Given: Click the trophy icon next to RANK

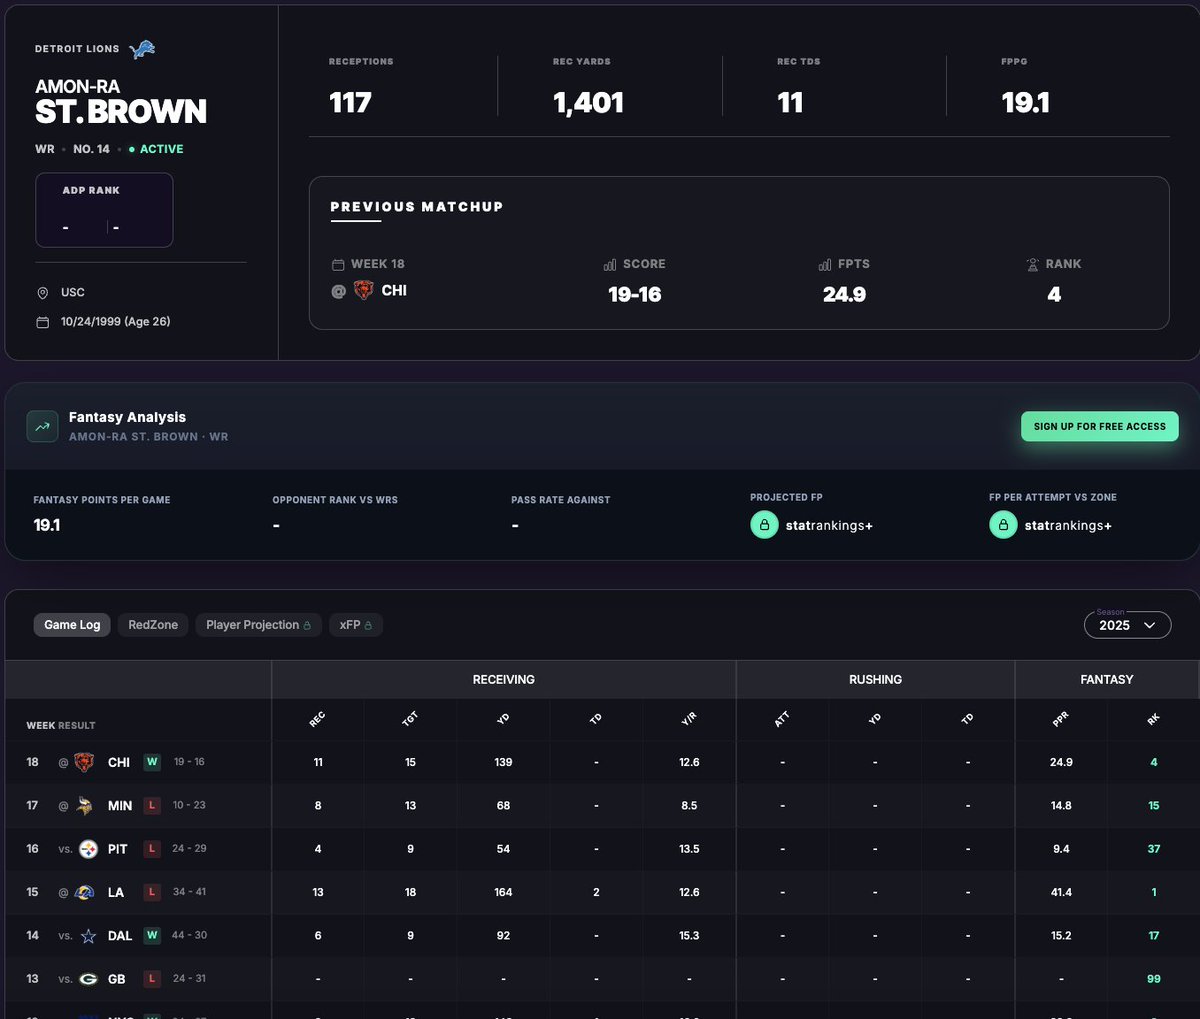Looking at the screenshot, I should coord(1033,265).
